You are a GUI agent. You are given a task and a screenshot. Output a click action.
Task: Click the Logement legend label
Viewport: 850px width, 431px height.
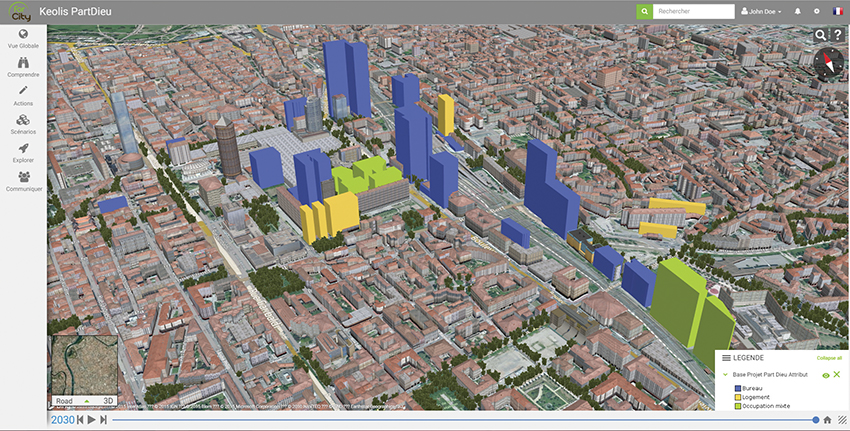tap(756, 397)
